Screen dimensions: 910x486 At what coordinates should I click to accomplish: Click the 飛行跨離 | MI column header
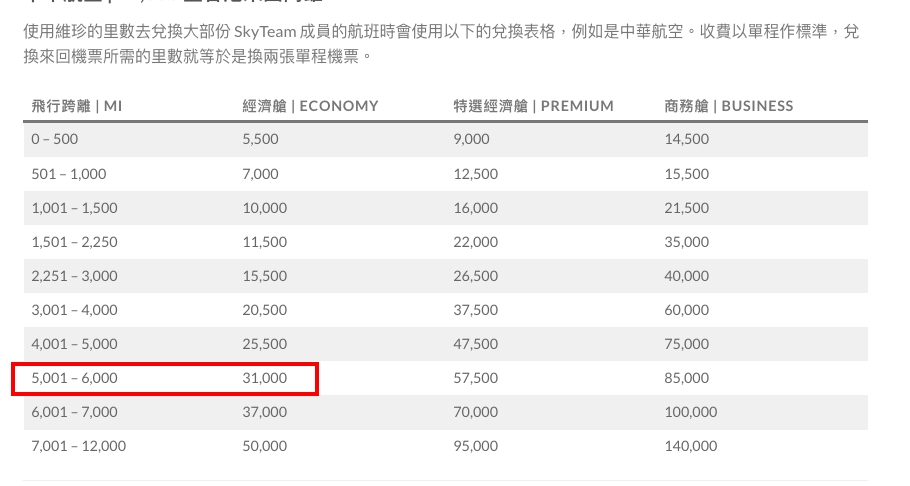pyautogui.click(x=77, y=106)
